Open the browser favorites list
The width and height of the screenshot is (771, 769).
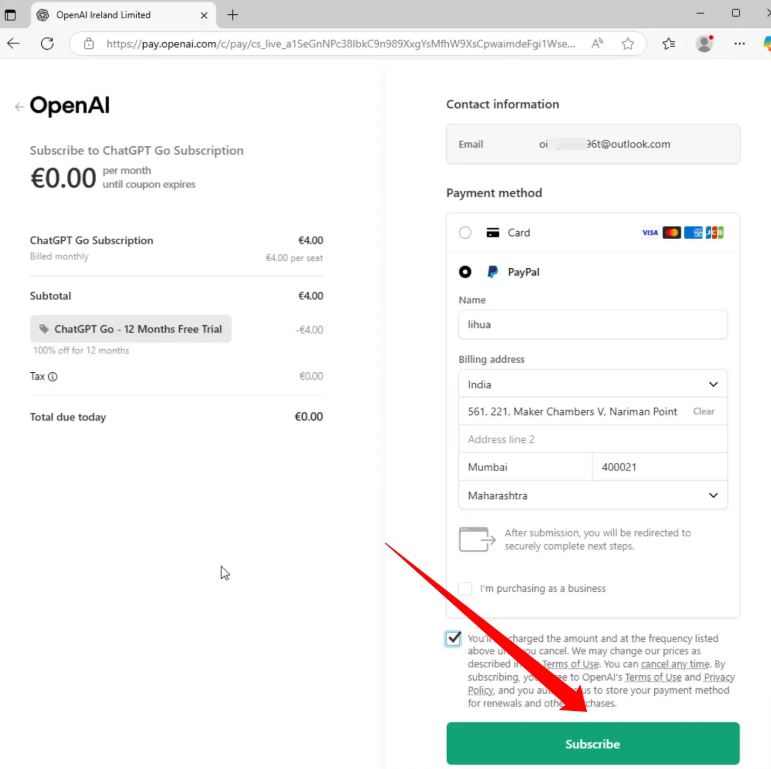(x=669, y=44)
